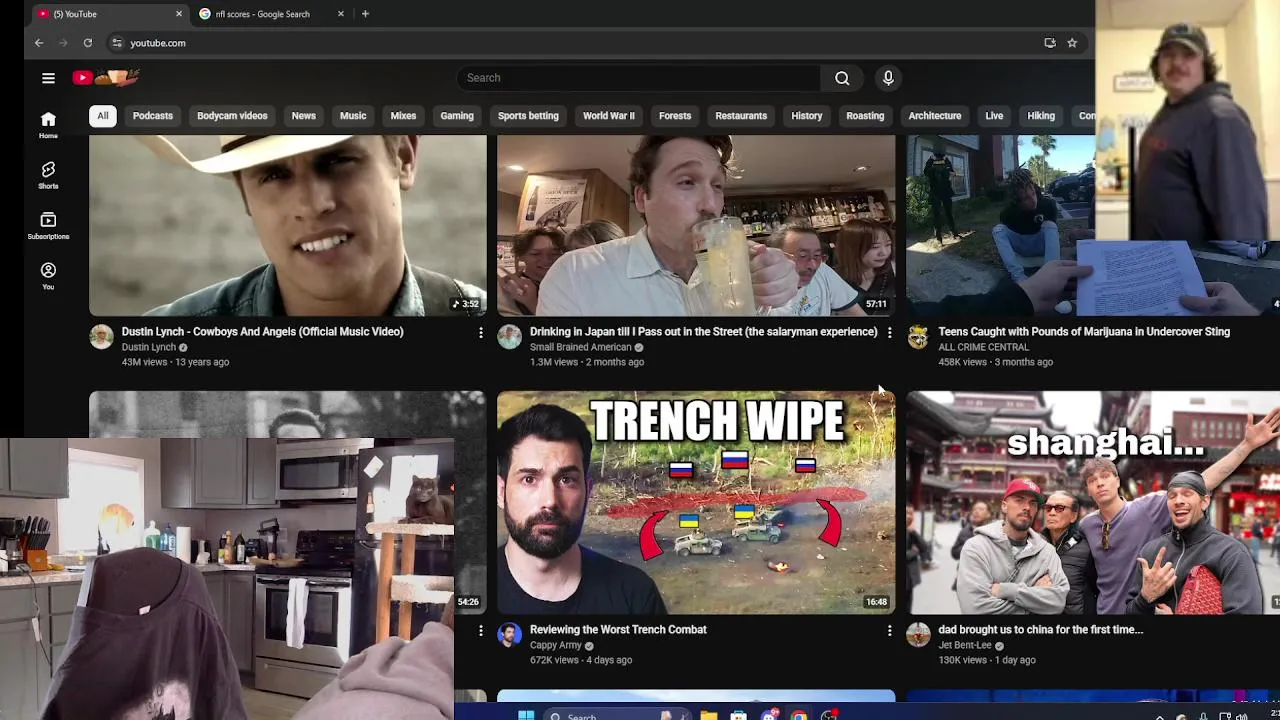Bookmark this page with star icon
This screenshot has height=720, width=1280.
(x=1072, y=43)
